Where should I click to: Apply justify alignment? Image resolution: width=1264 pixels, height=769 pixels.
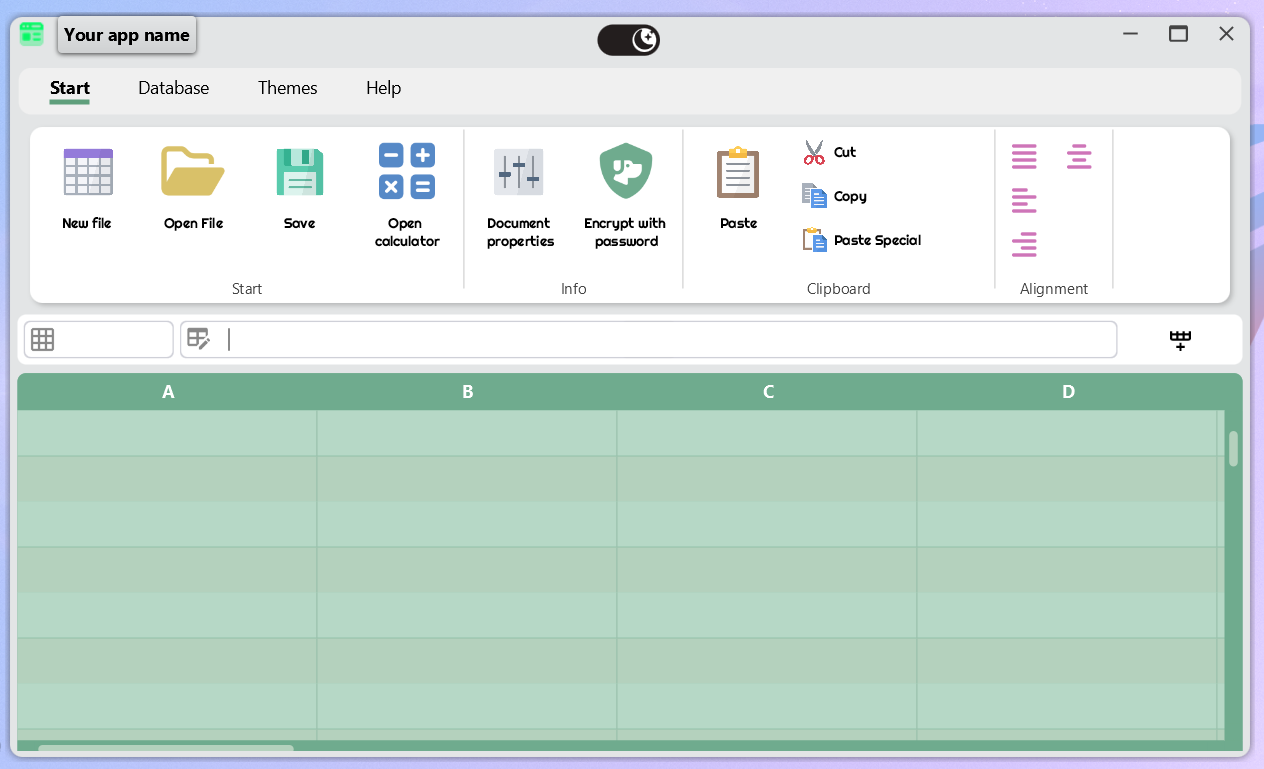click(1024, 157)
